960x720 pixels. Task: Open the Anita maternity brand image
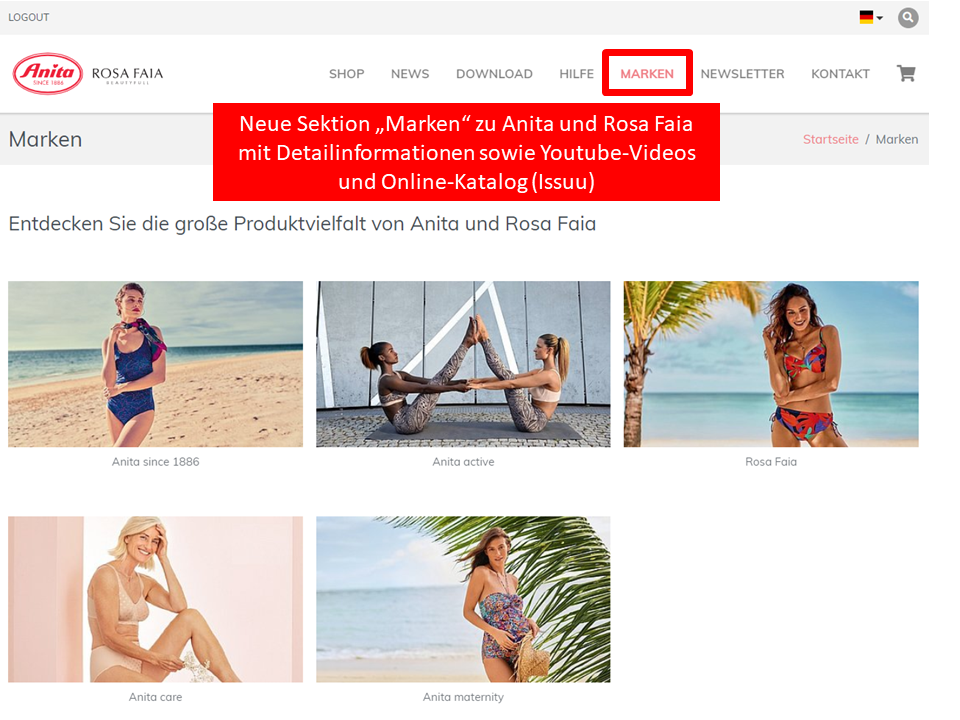tap(463, 599)
